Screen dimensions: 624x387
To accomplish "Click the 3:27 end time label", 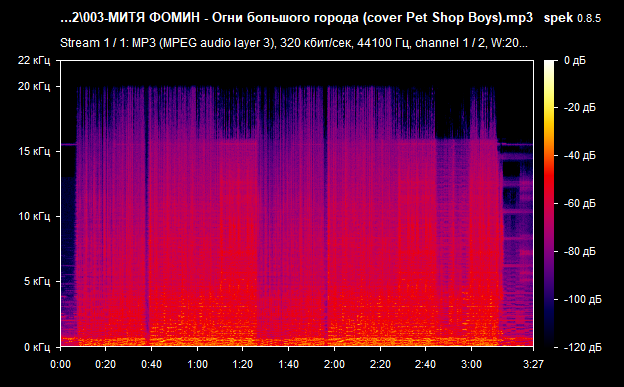I will tap(533, 364).
